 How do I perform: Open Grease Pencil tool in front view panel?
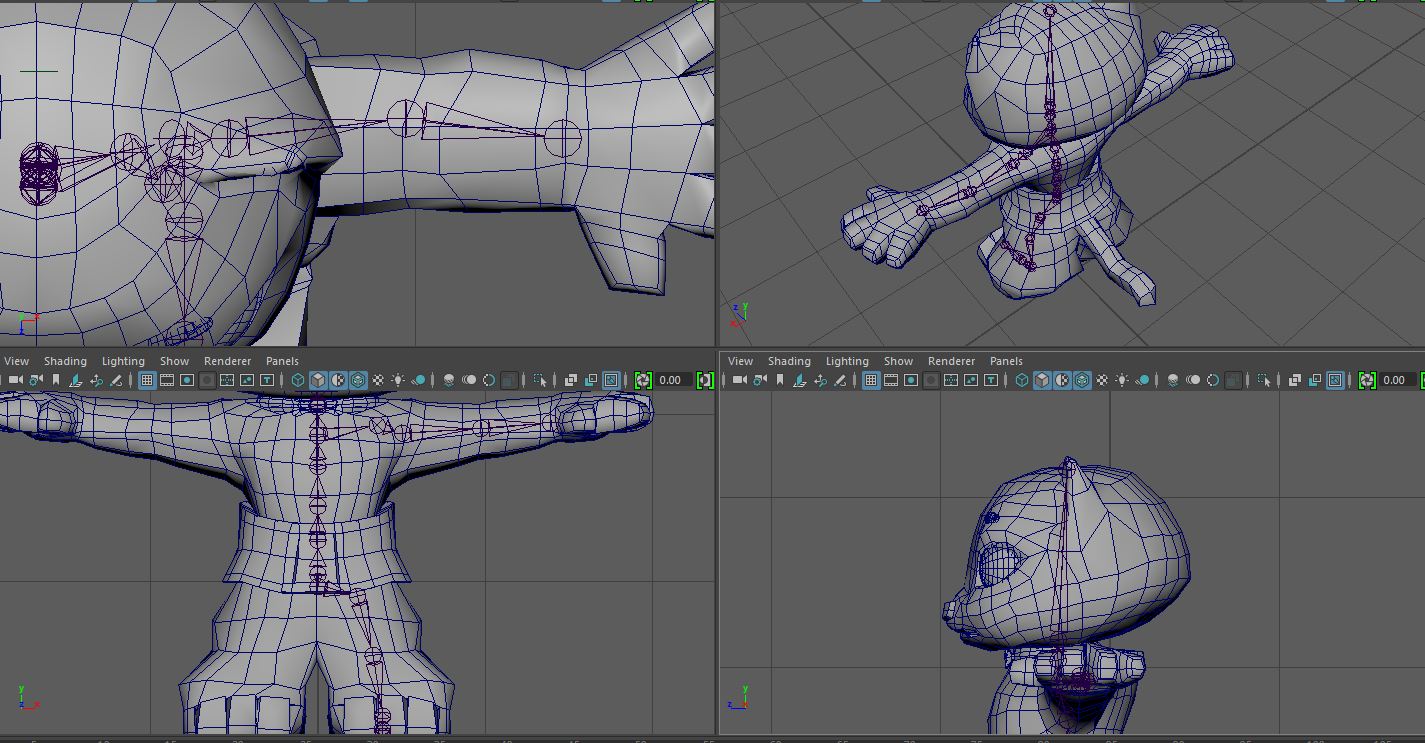(x=116, y=380)
